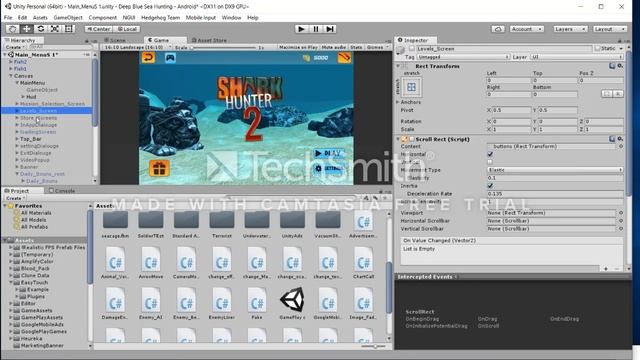
Task: Open the UnityAds asset folder
Action: [292, 224]
